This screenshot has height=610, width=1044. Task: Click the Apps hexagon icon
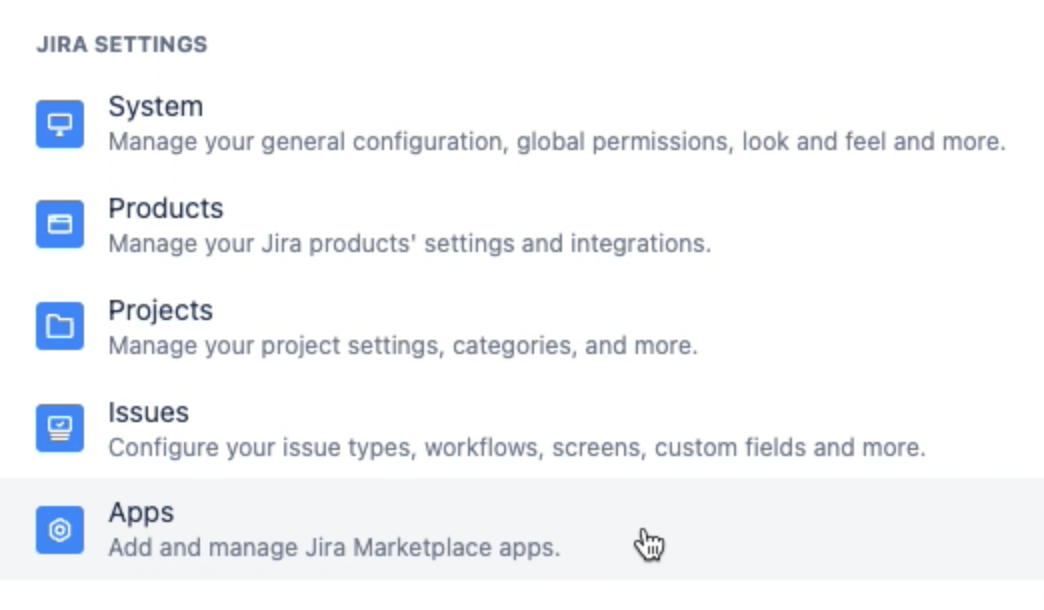pyautogui.click(x=60, y=529)
